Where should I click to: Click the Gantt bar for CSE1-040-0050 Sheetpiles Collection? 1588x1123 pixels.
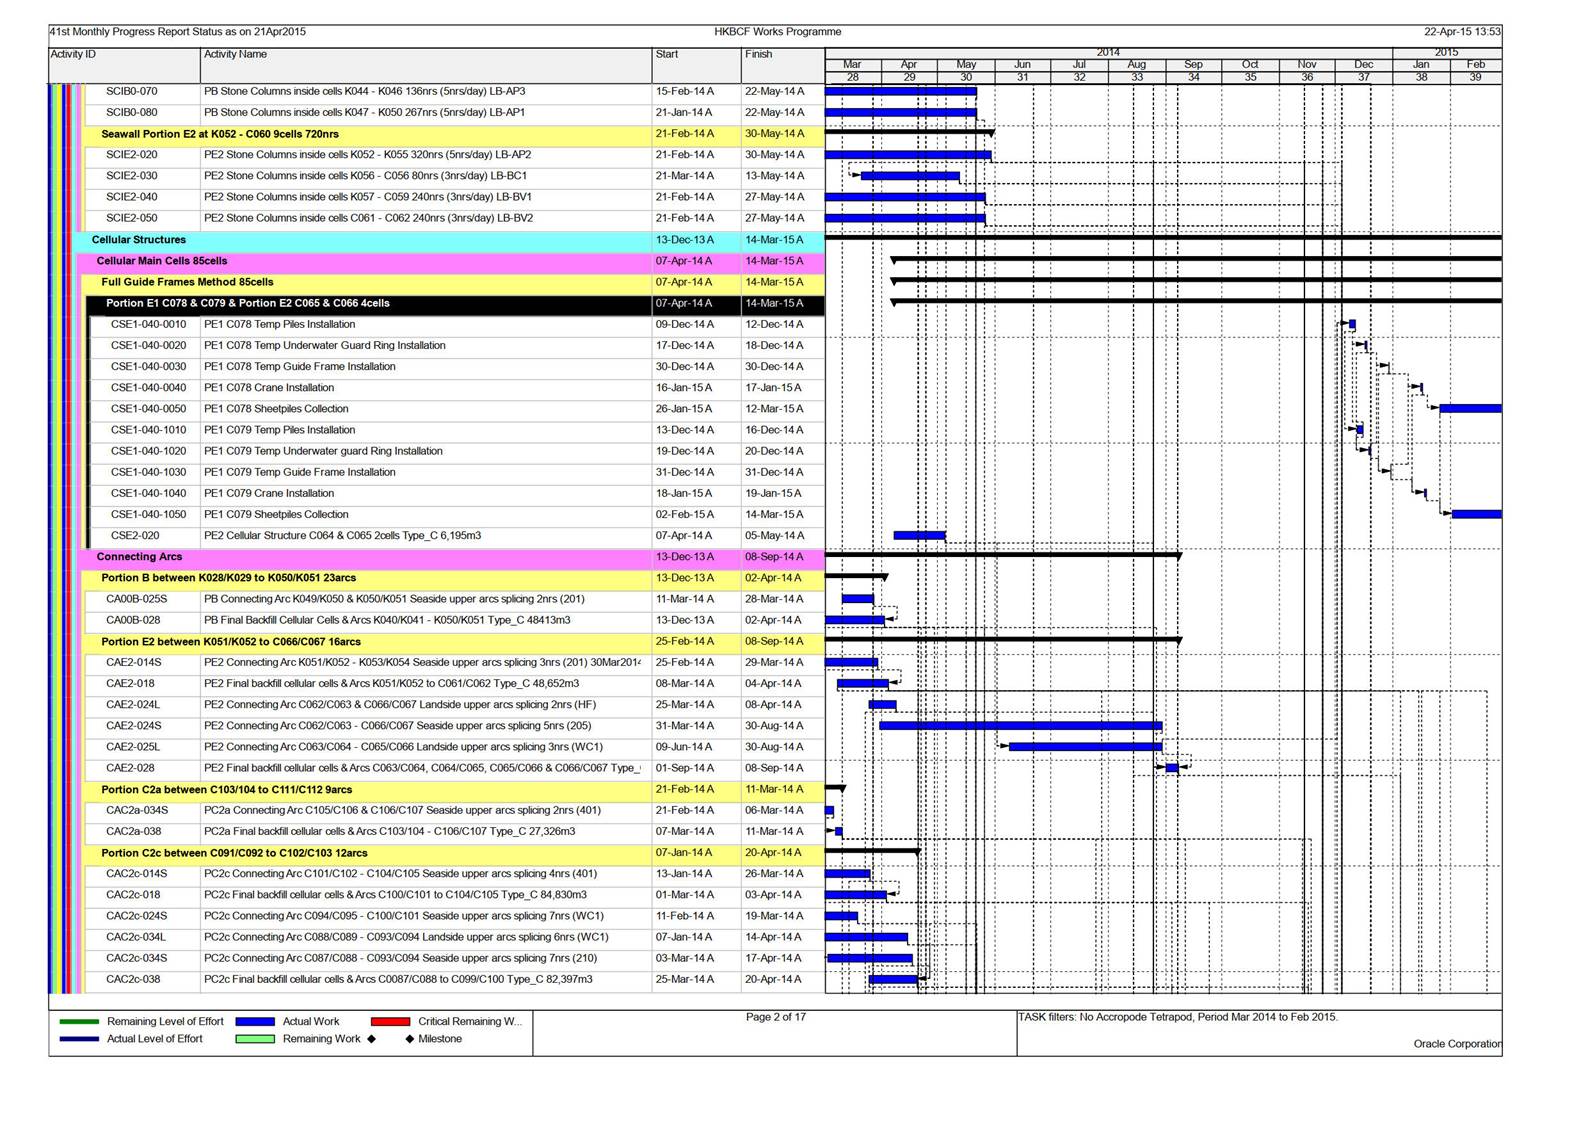(1470, 409)
